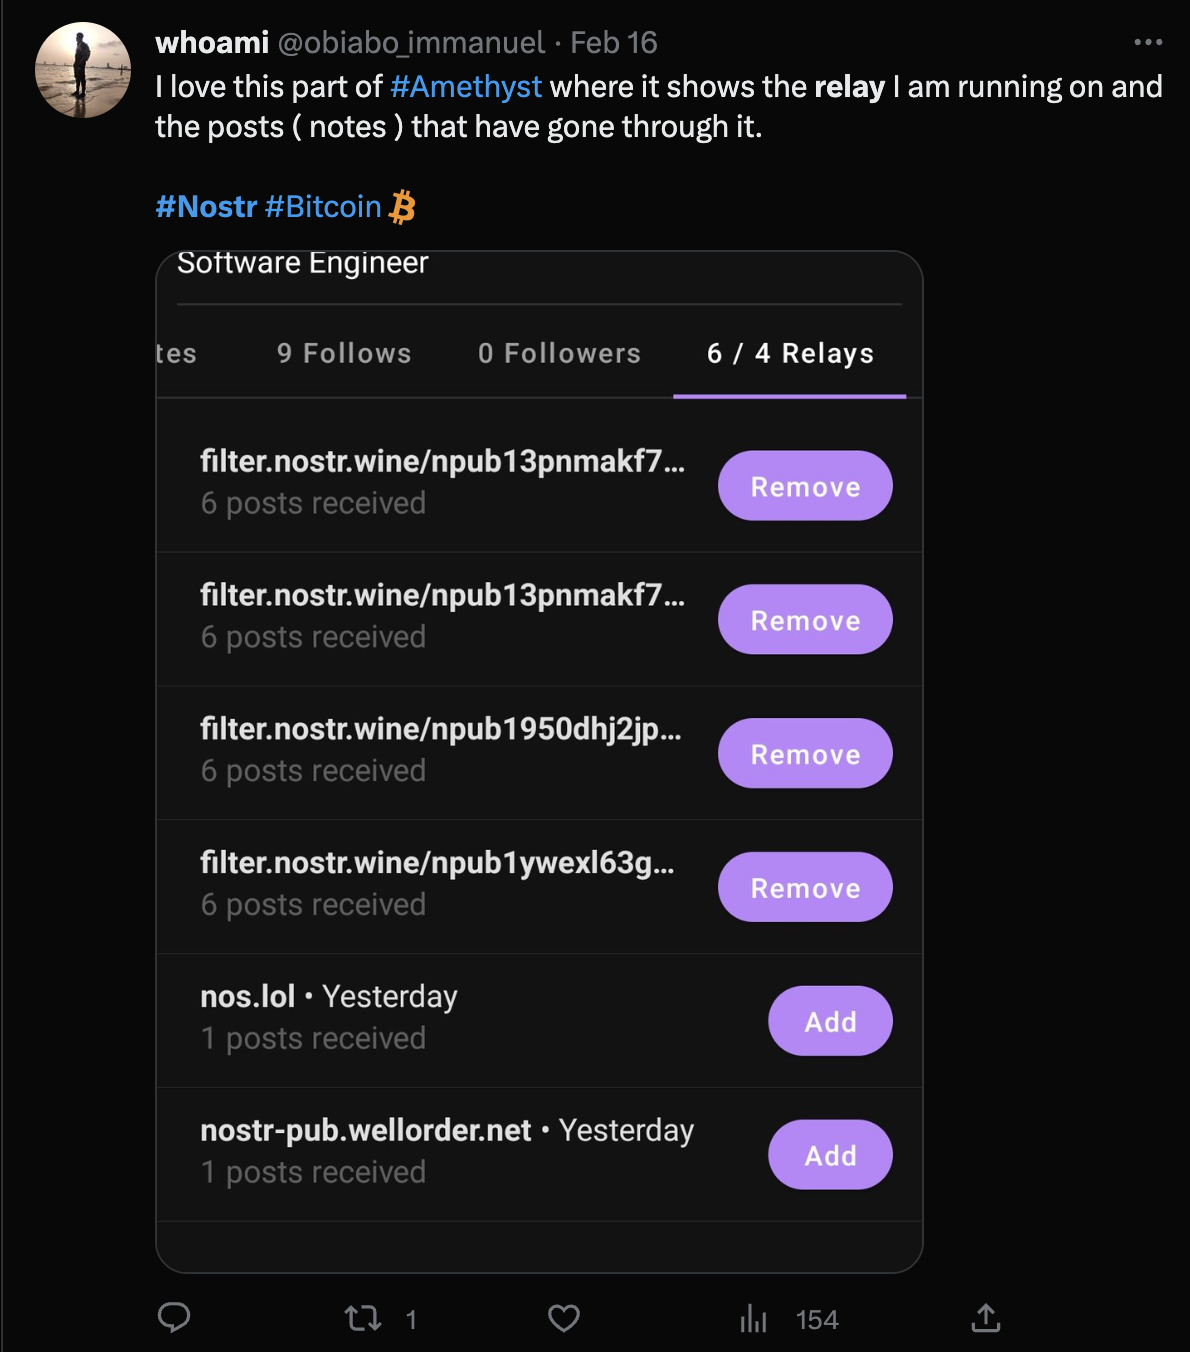This screenshot has height=1352, width=1190.
Task: Add the nostr-pub.wellorder.net relay
Action: [x=830, y=1155]
